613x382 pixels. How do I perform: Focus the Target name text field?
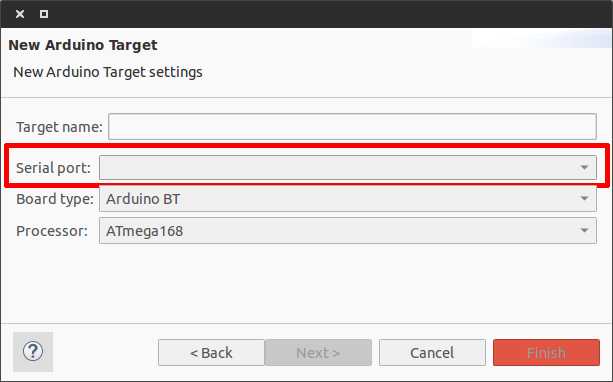pos(352,126)
